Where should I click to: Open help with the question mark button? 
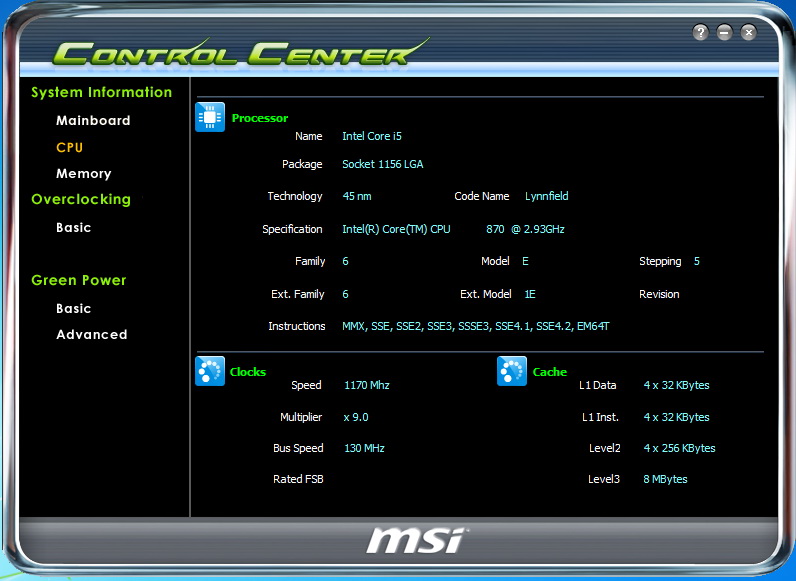(701, 32)
